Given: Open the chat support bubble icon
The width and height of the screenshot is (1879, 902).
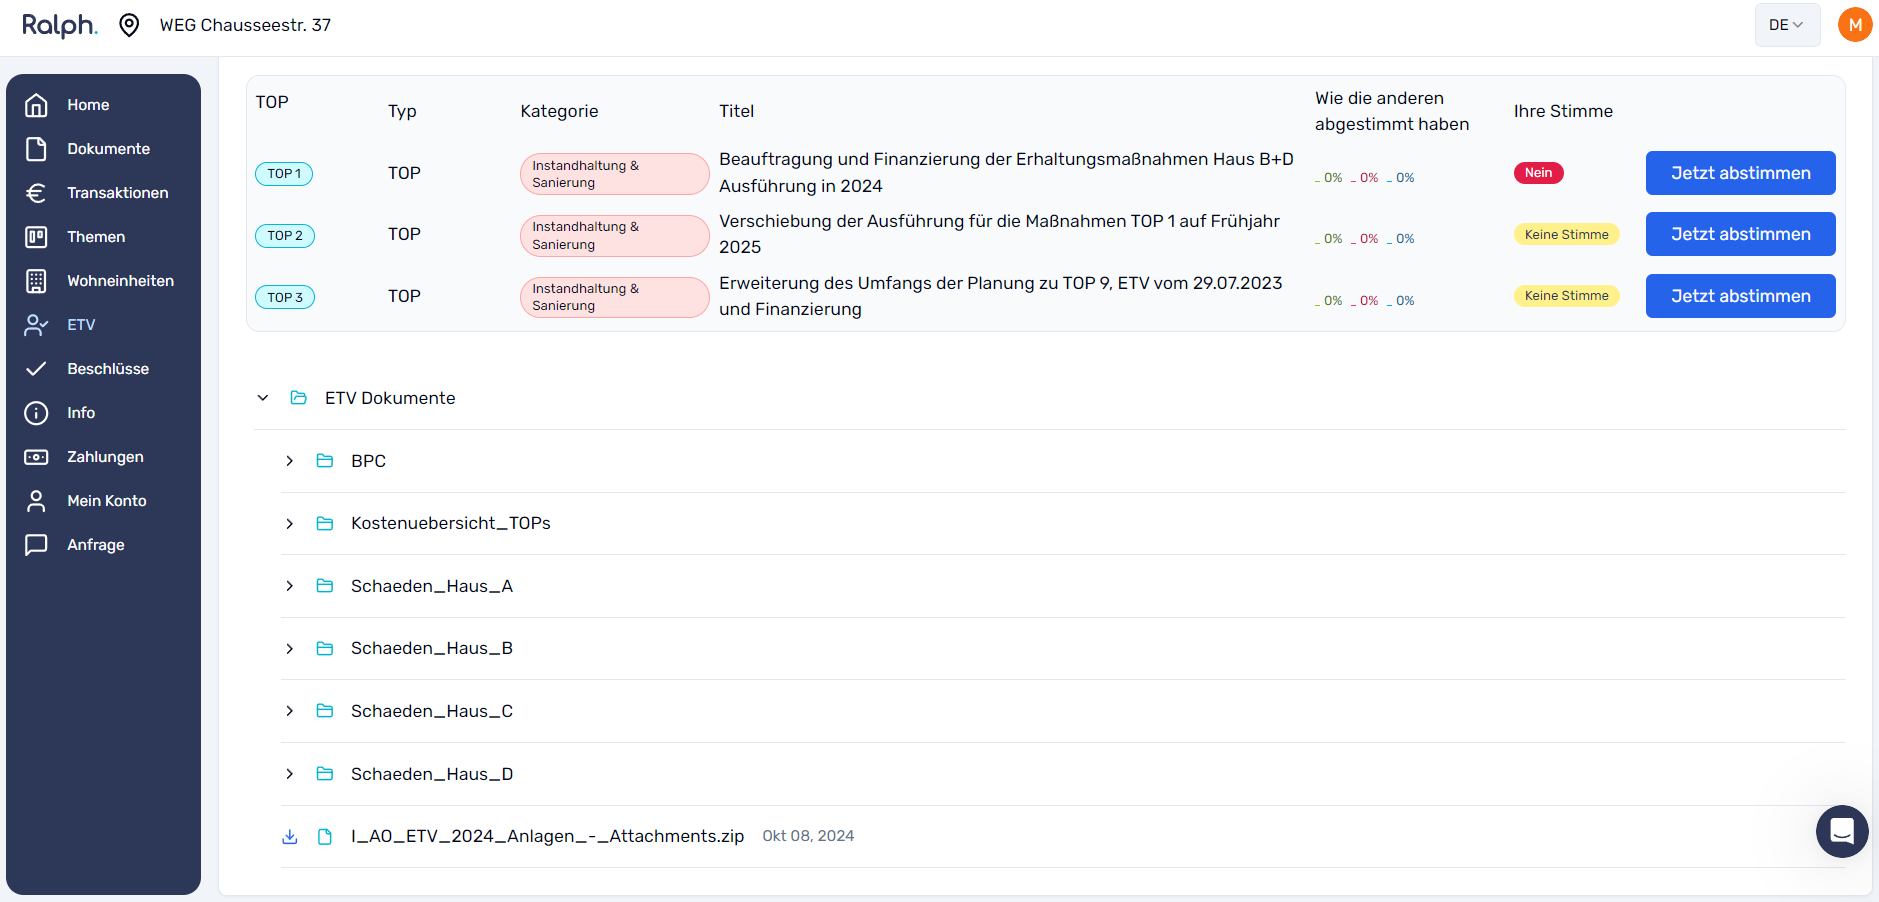Looking at the screenshot, I should tap(1842, 831).
